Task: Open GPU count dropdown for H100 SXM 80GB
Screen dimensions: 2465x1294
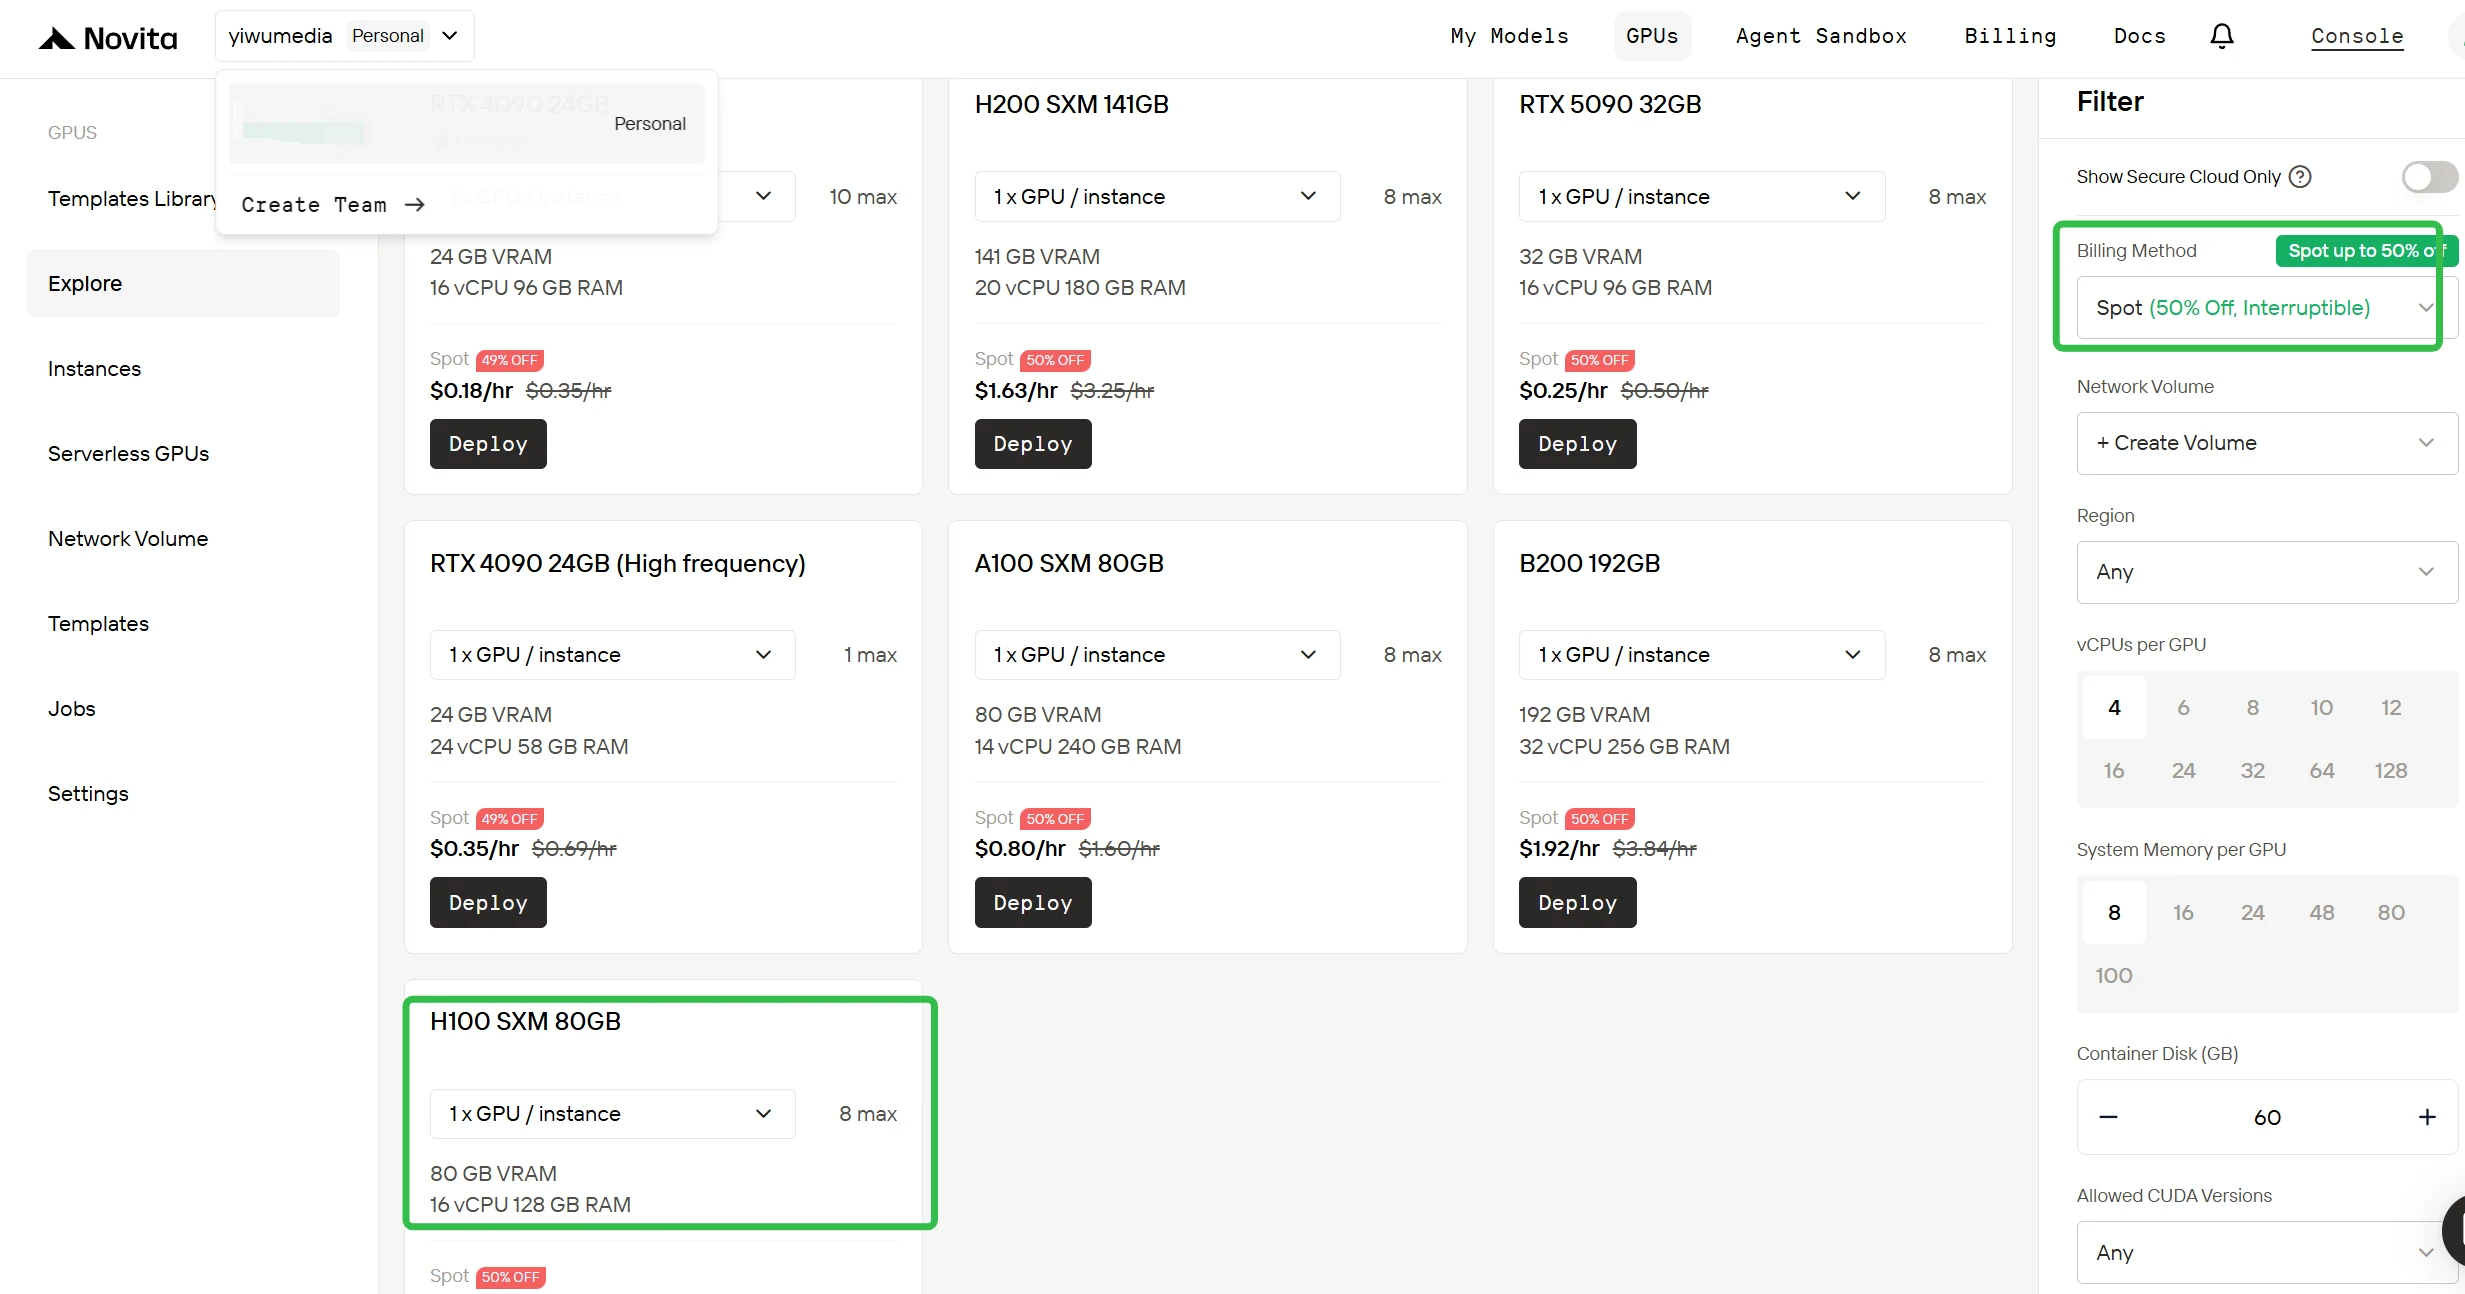Action: point(612,1114)
